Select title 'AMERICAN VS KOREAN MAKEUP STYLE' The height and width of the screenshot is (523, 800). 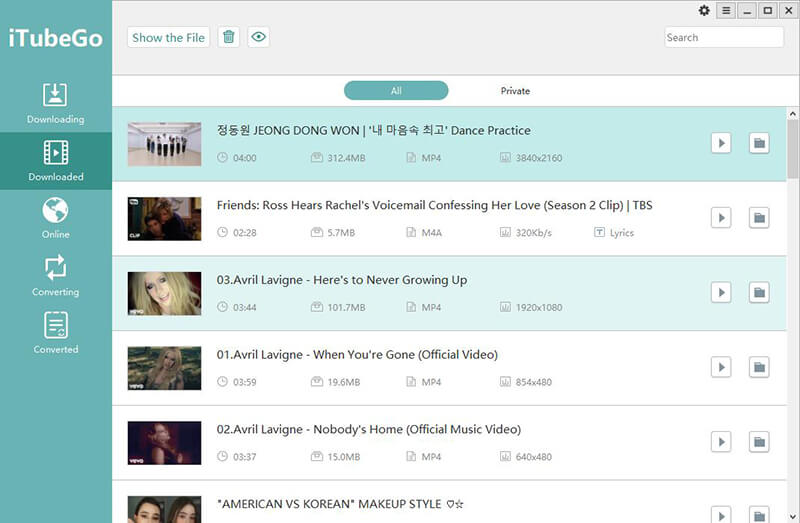tap(340, 504)
